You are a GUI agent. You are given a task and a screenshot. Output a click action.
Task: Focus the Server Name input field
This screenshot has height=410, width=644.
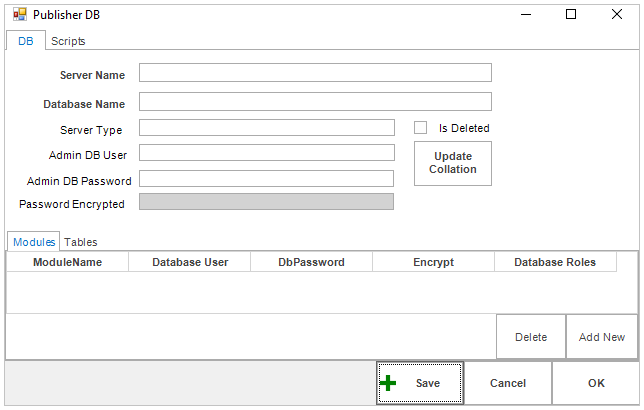[315, 73]
